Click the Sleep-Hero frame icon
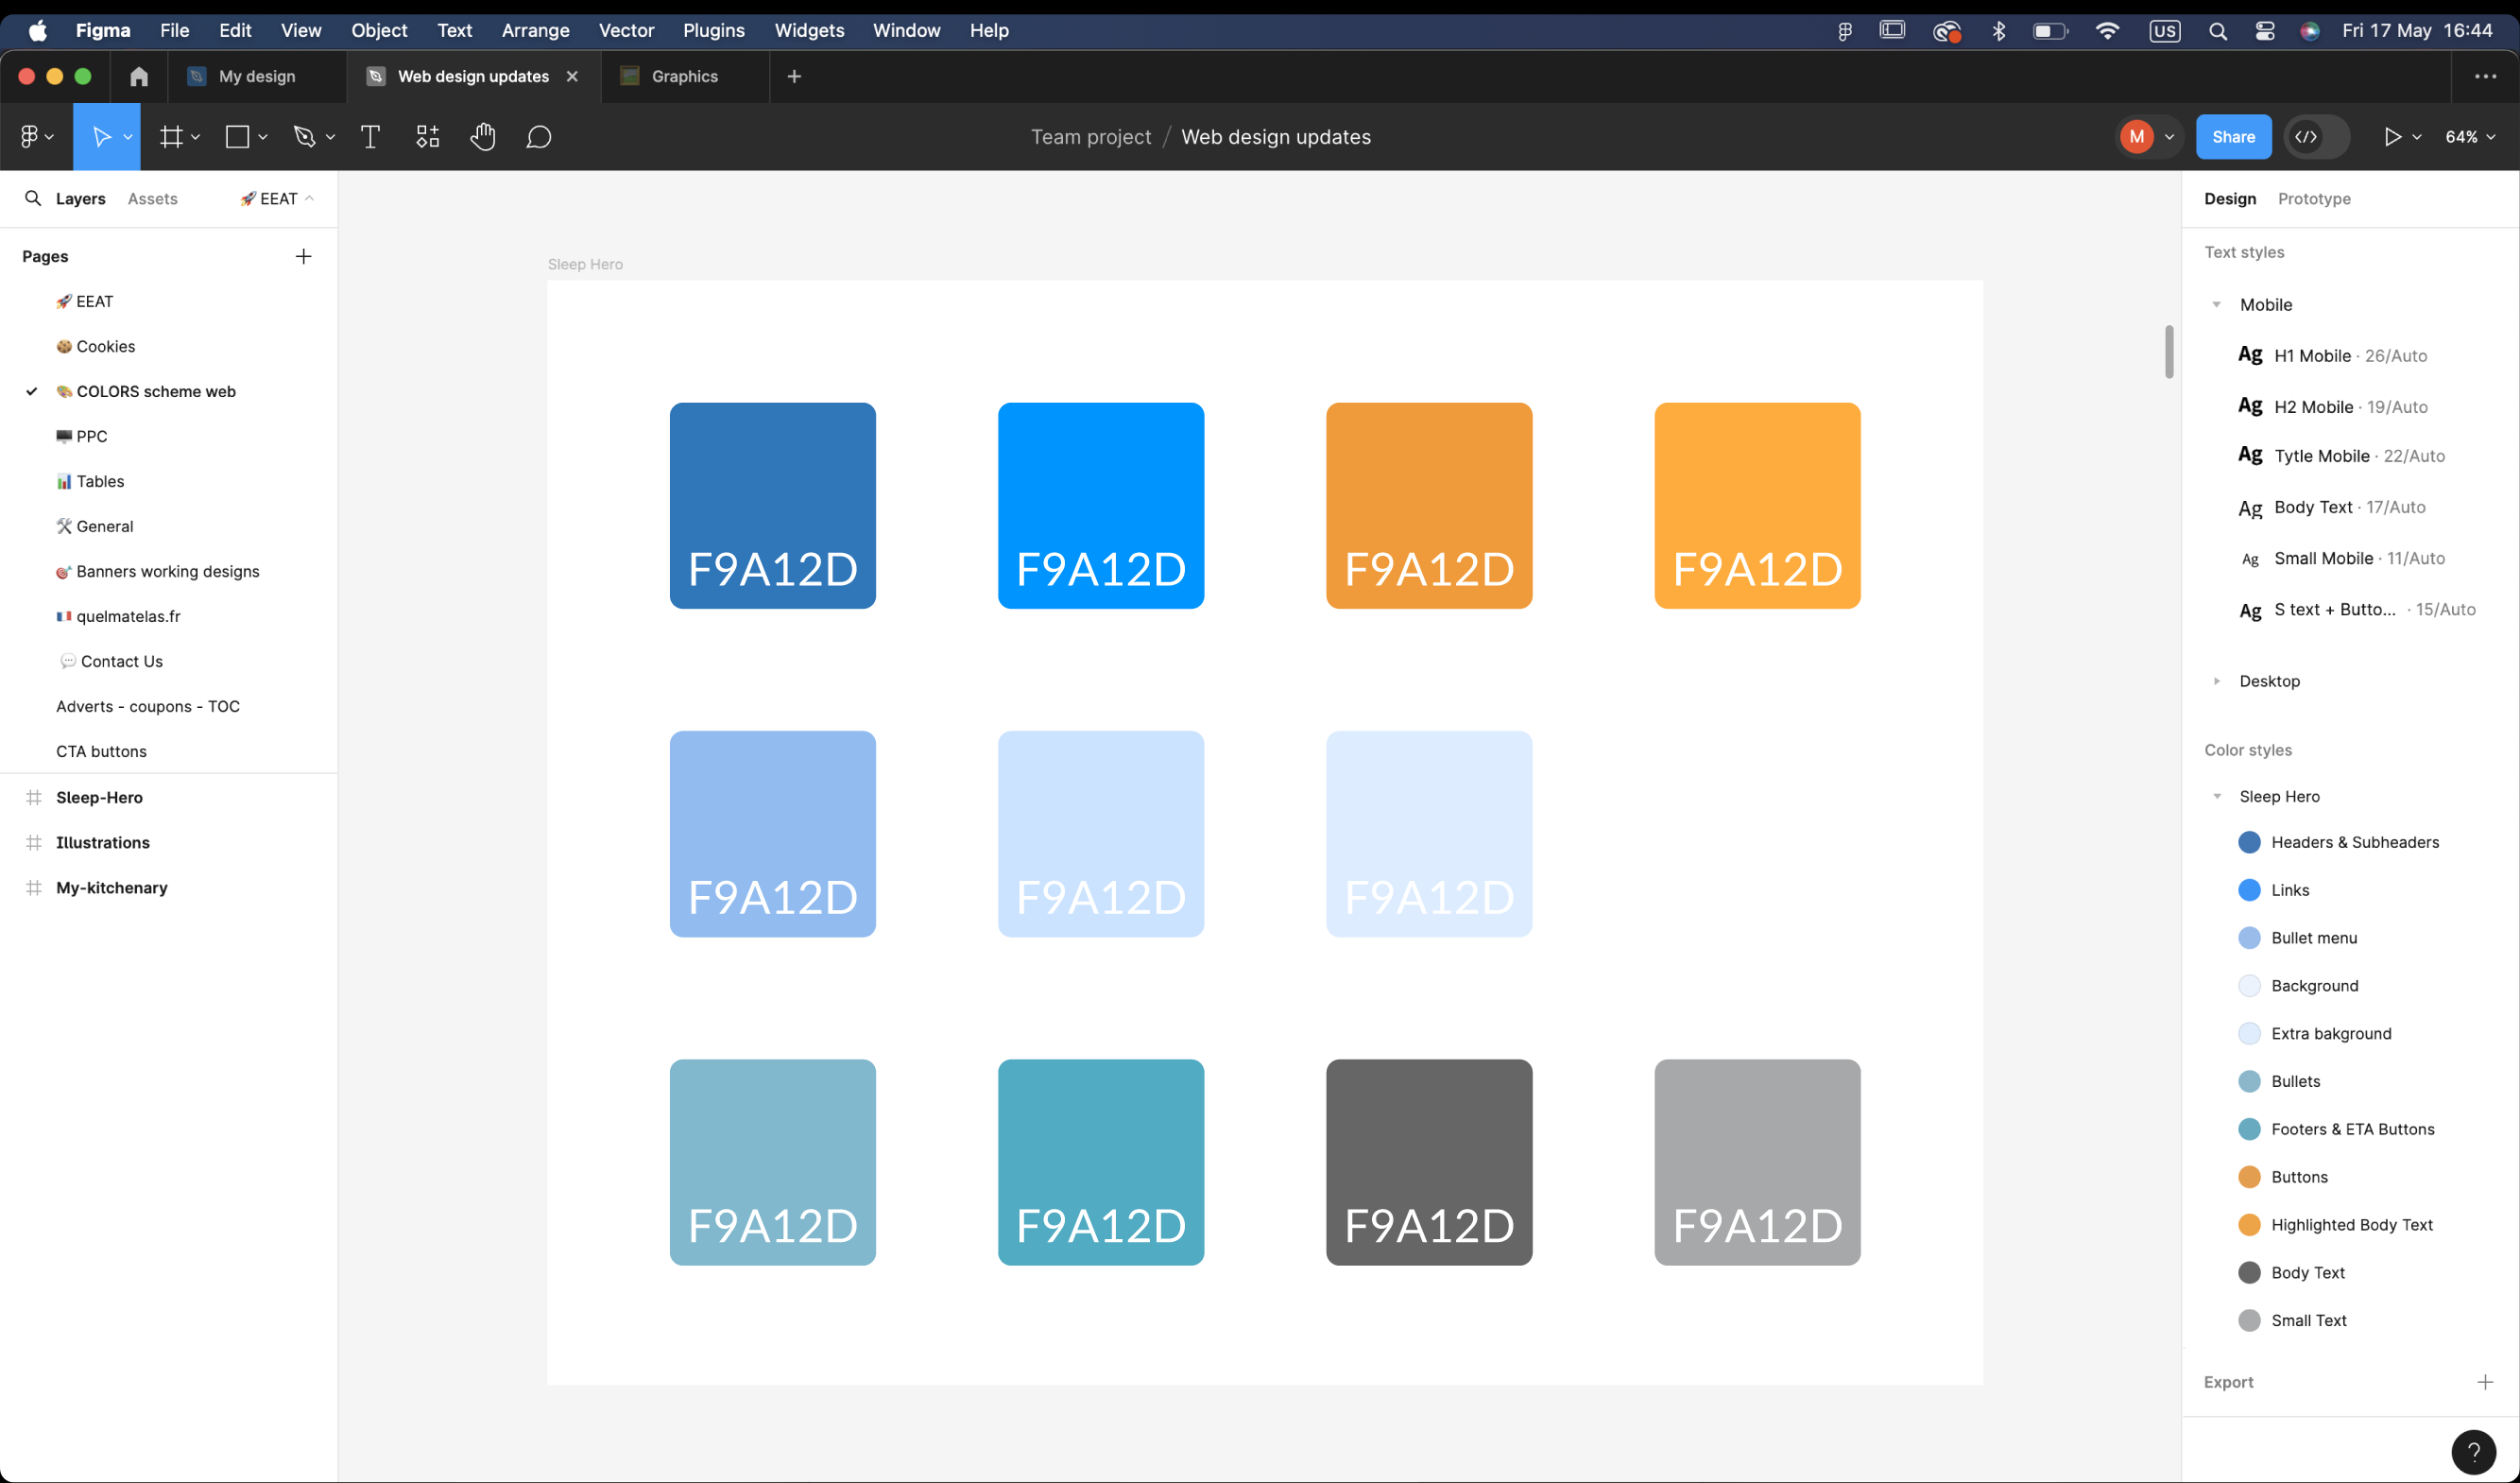This screenshot has height=1483, width=2520. [x=34, y=797]
